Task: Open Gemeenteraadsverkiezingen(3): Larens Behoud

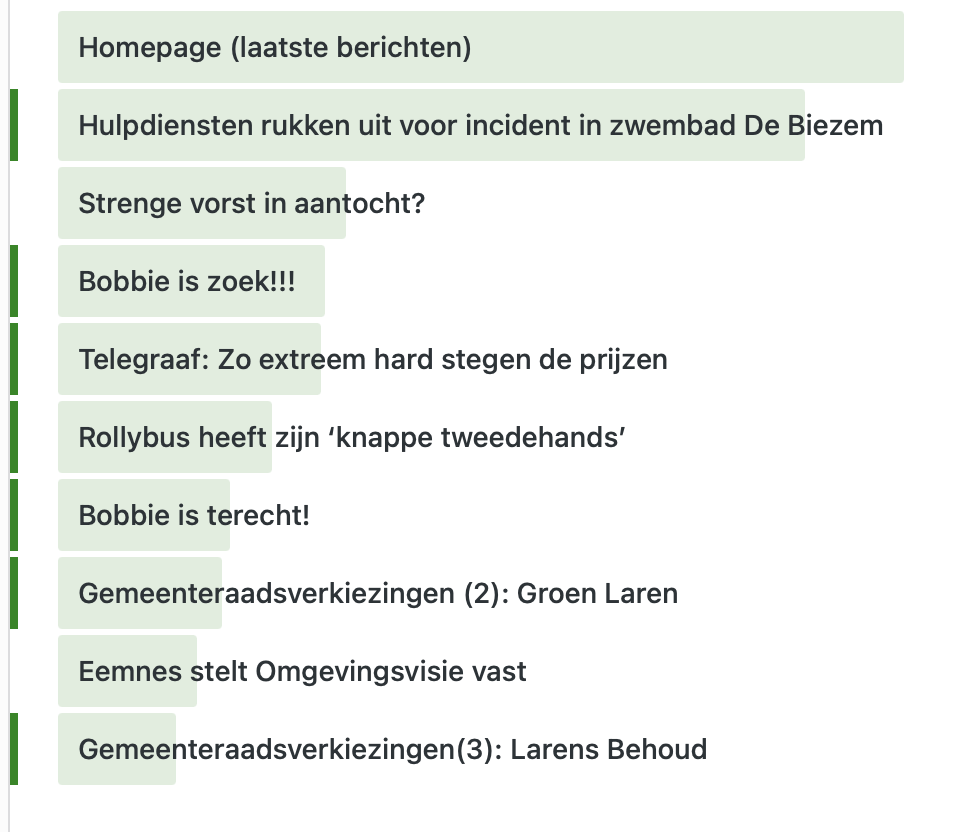Action: [392, 750]
